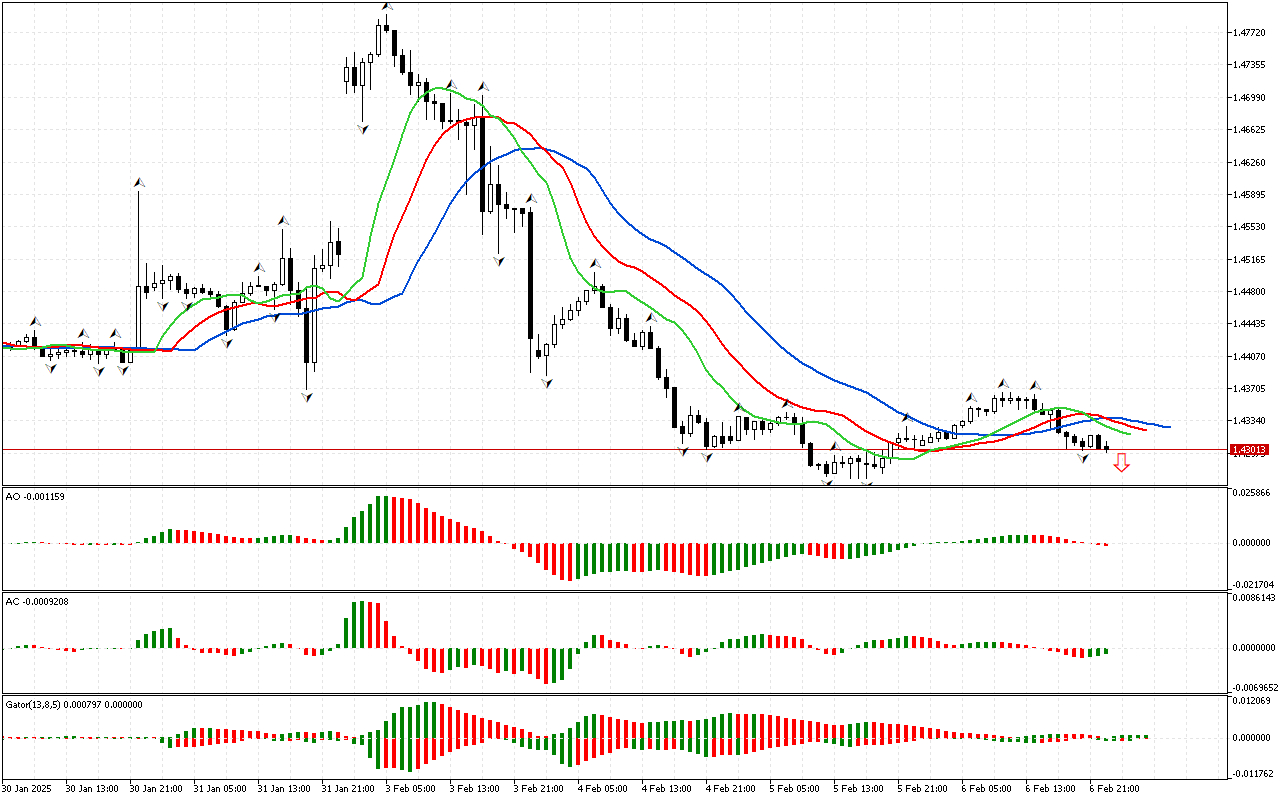Screen dimensions: 1280x800
Task: Click the AO scale maximum 0.025866
Action: point(1251,494)
